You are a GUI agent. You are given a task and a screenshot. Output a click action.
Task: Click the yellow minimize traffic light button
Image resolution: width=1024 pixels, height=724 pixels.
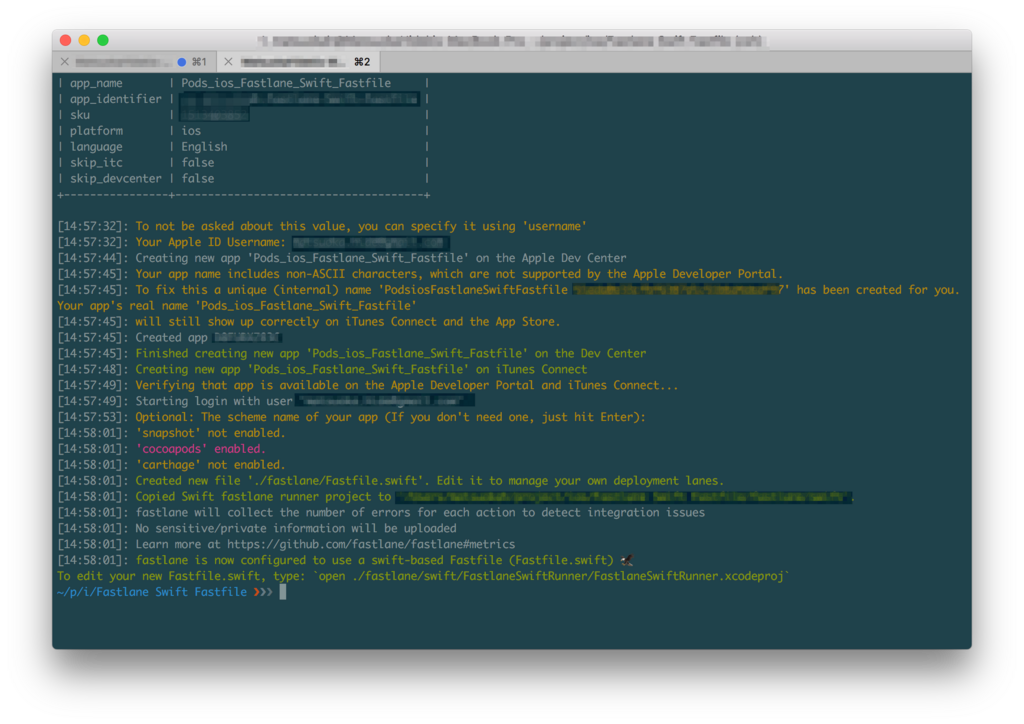tap(83, 40)
